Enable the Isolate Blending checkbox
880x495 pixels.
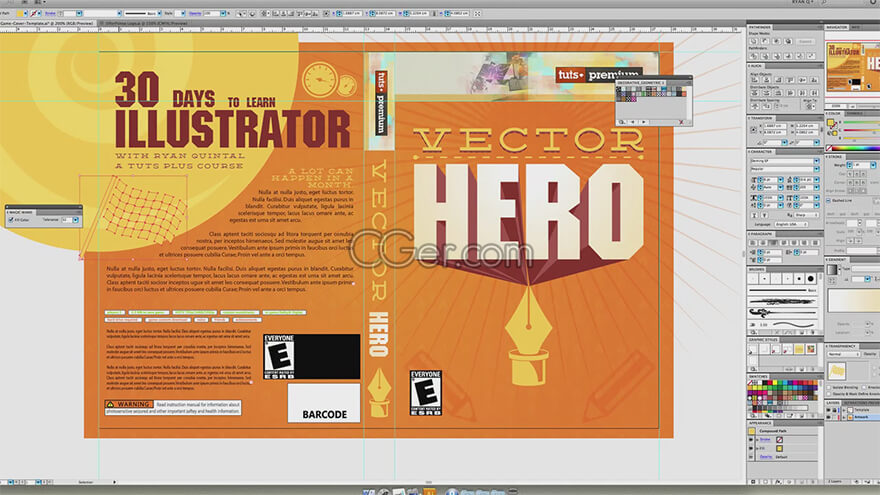click(828, 387)
